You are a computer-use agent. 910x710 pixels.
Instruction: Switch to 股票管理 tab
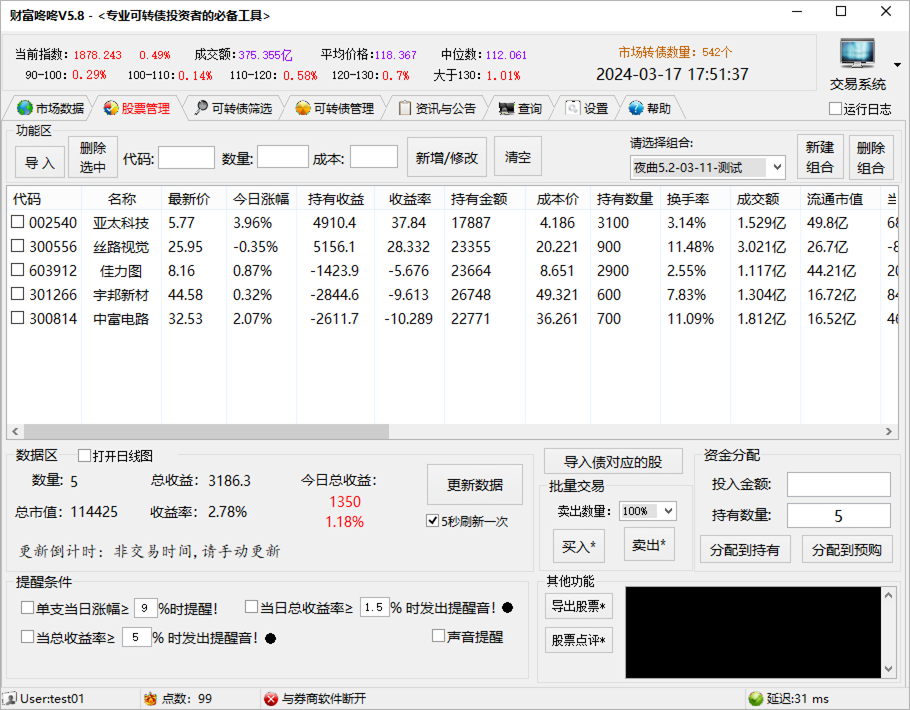137,108
